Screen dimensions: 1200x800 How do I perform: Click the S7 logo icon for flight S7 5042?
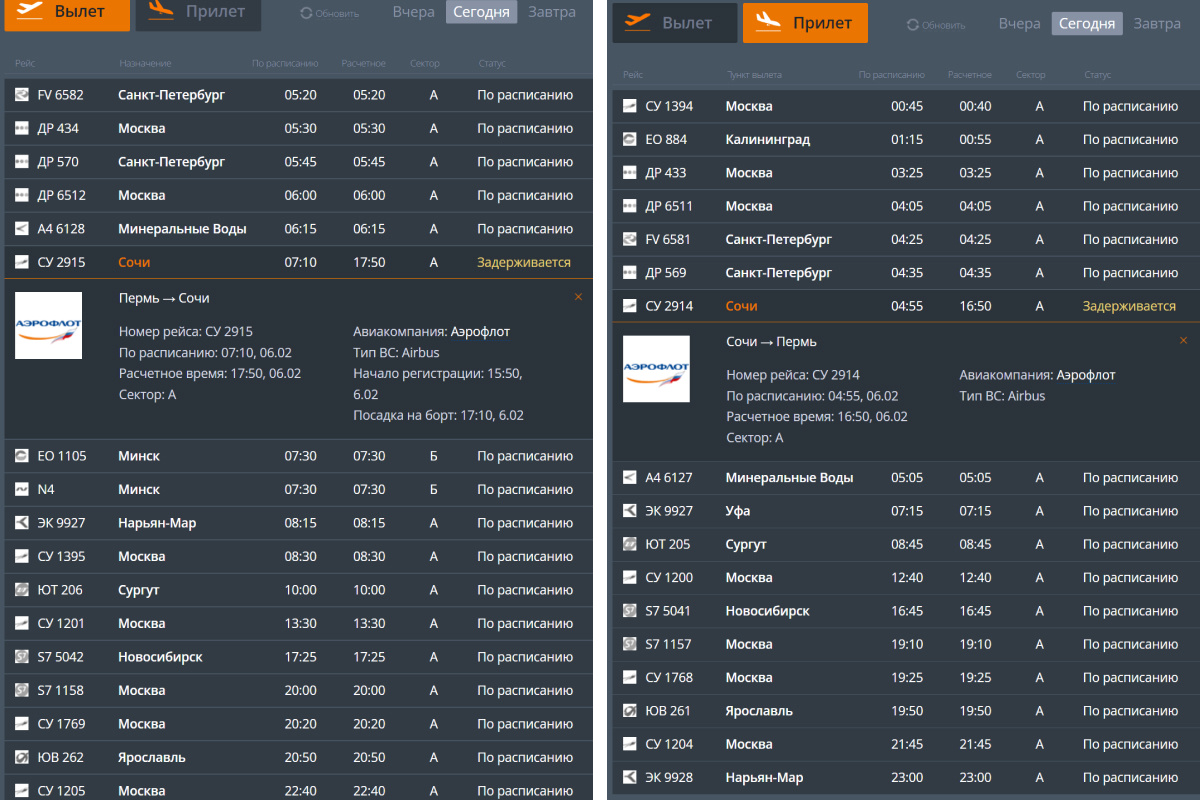tap(22, 657)
